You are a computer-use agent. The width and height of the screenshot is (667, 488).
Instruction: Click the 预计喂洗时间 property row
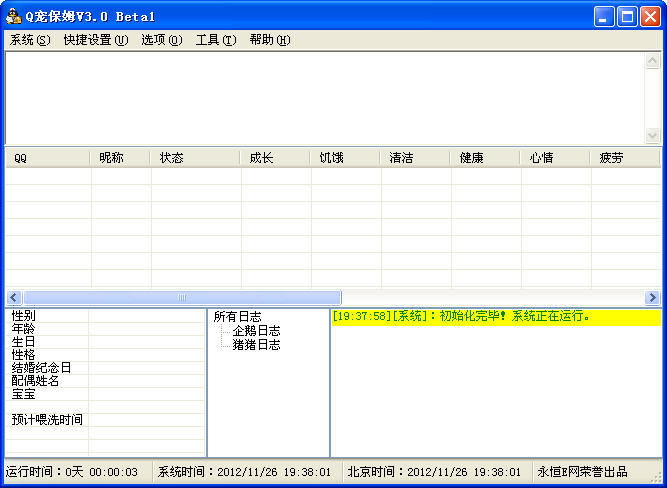pyautogui.click(x=47, y=420)
